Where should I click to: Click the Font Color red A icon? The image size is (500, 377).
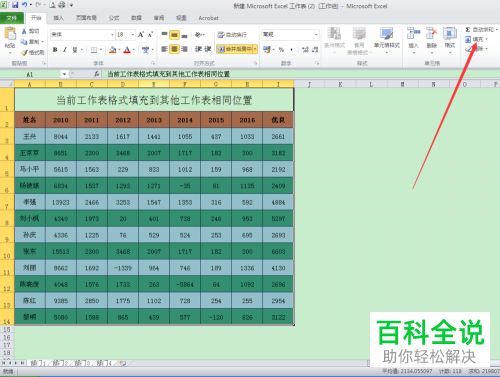(127, 50)
